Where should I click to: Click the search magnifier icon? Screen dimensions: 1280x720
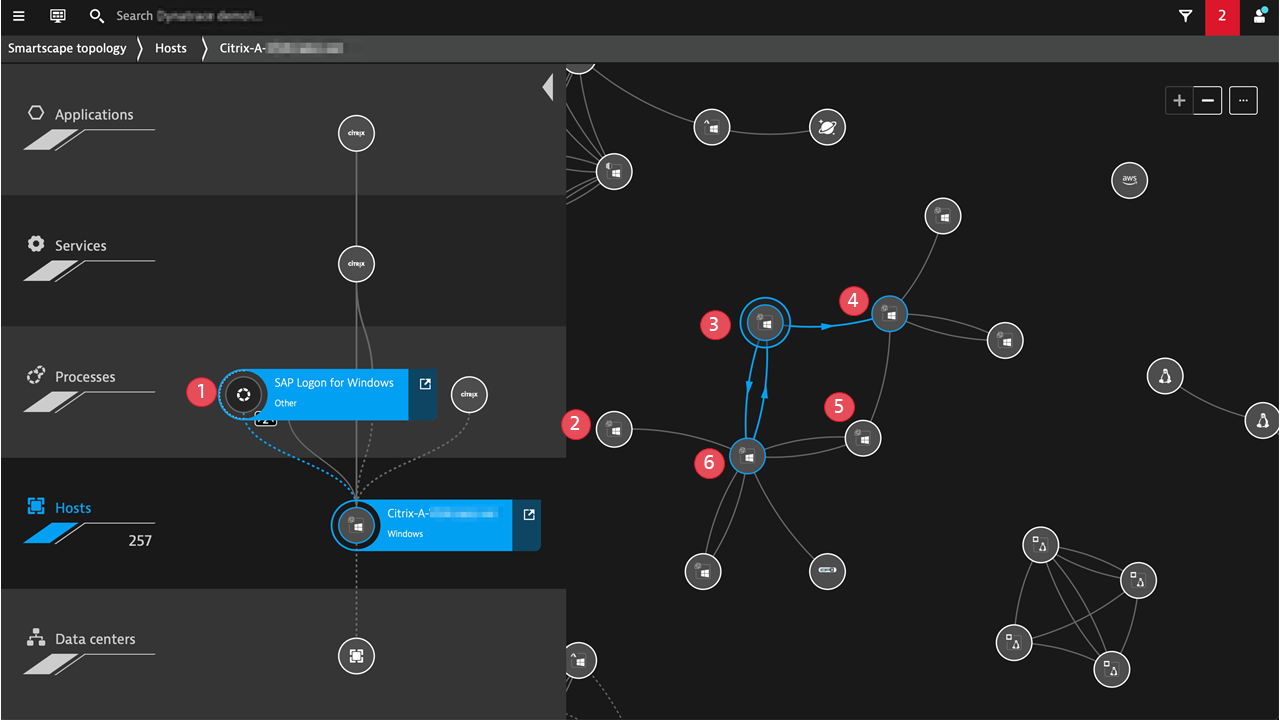coord(97,16)
